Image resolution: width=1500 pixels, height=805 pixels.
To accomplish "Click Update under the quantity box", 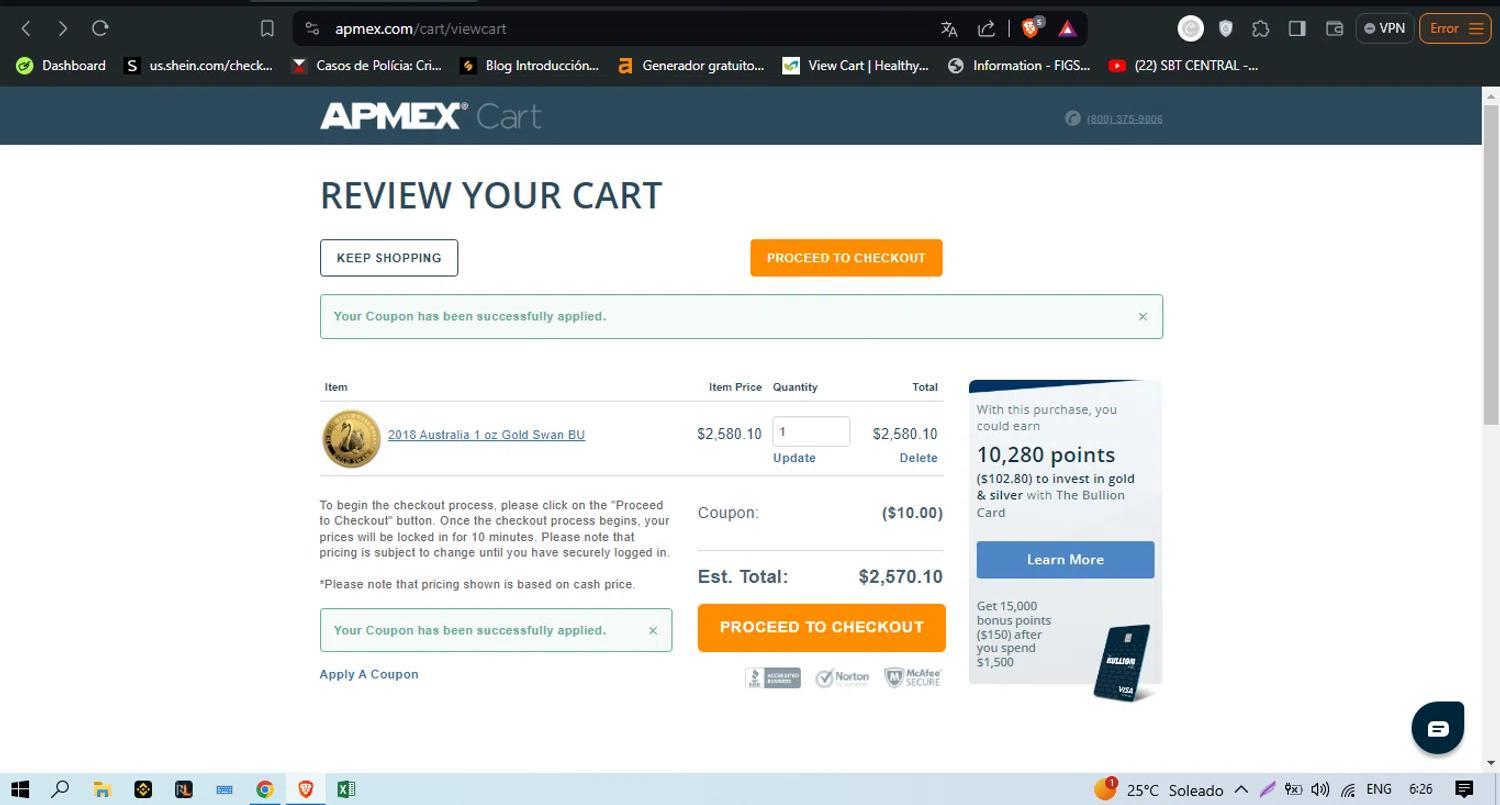I will pos(794,458).
